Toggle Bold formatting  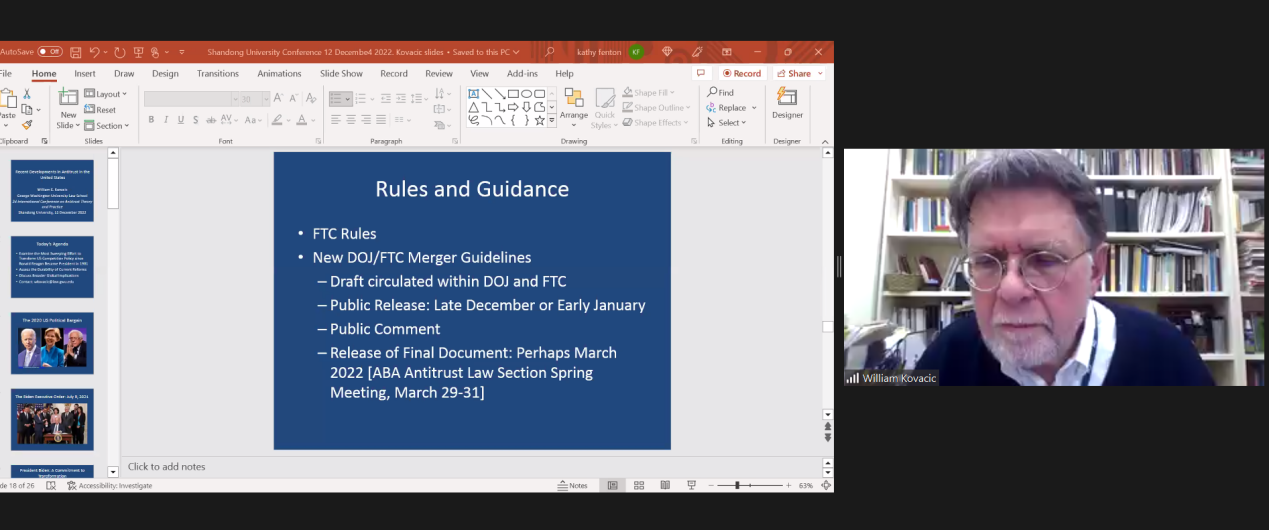click(151, 120)
